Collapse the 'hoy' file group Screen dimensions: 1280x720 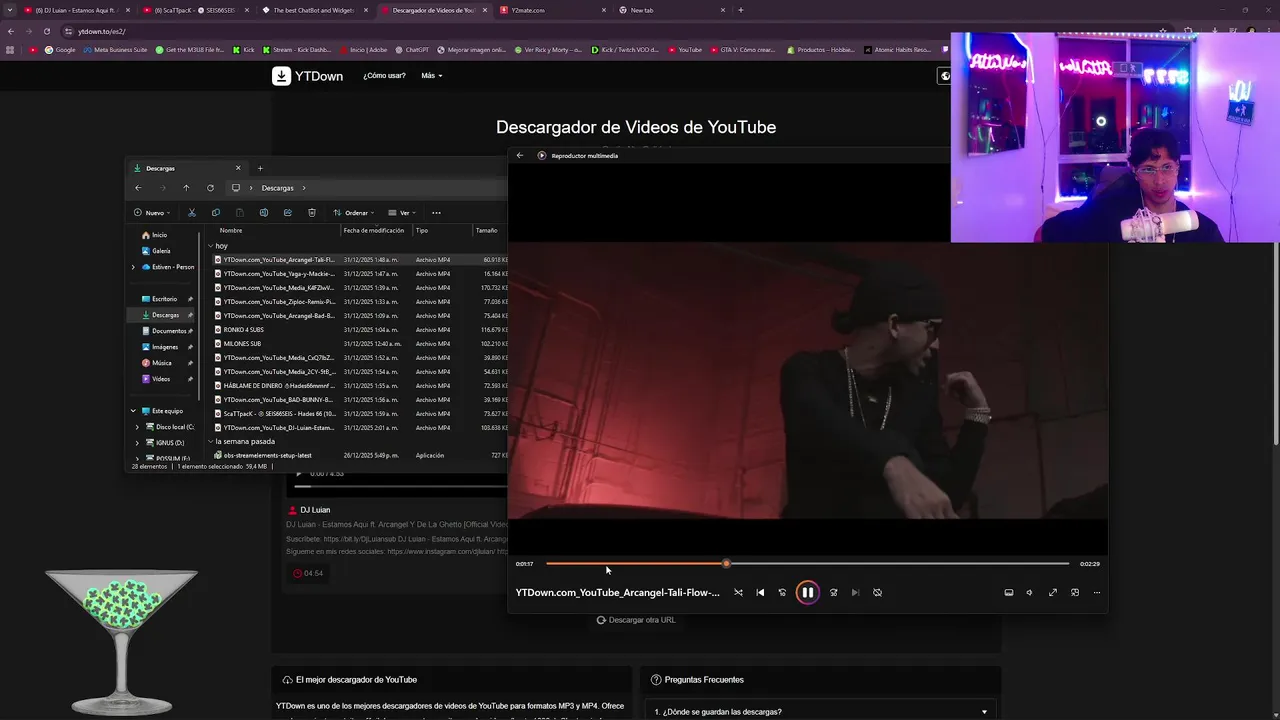click(211, 245)
